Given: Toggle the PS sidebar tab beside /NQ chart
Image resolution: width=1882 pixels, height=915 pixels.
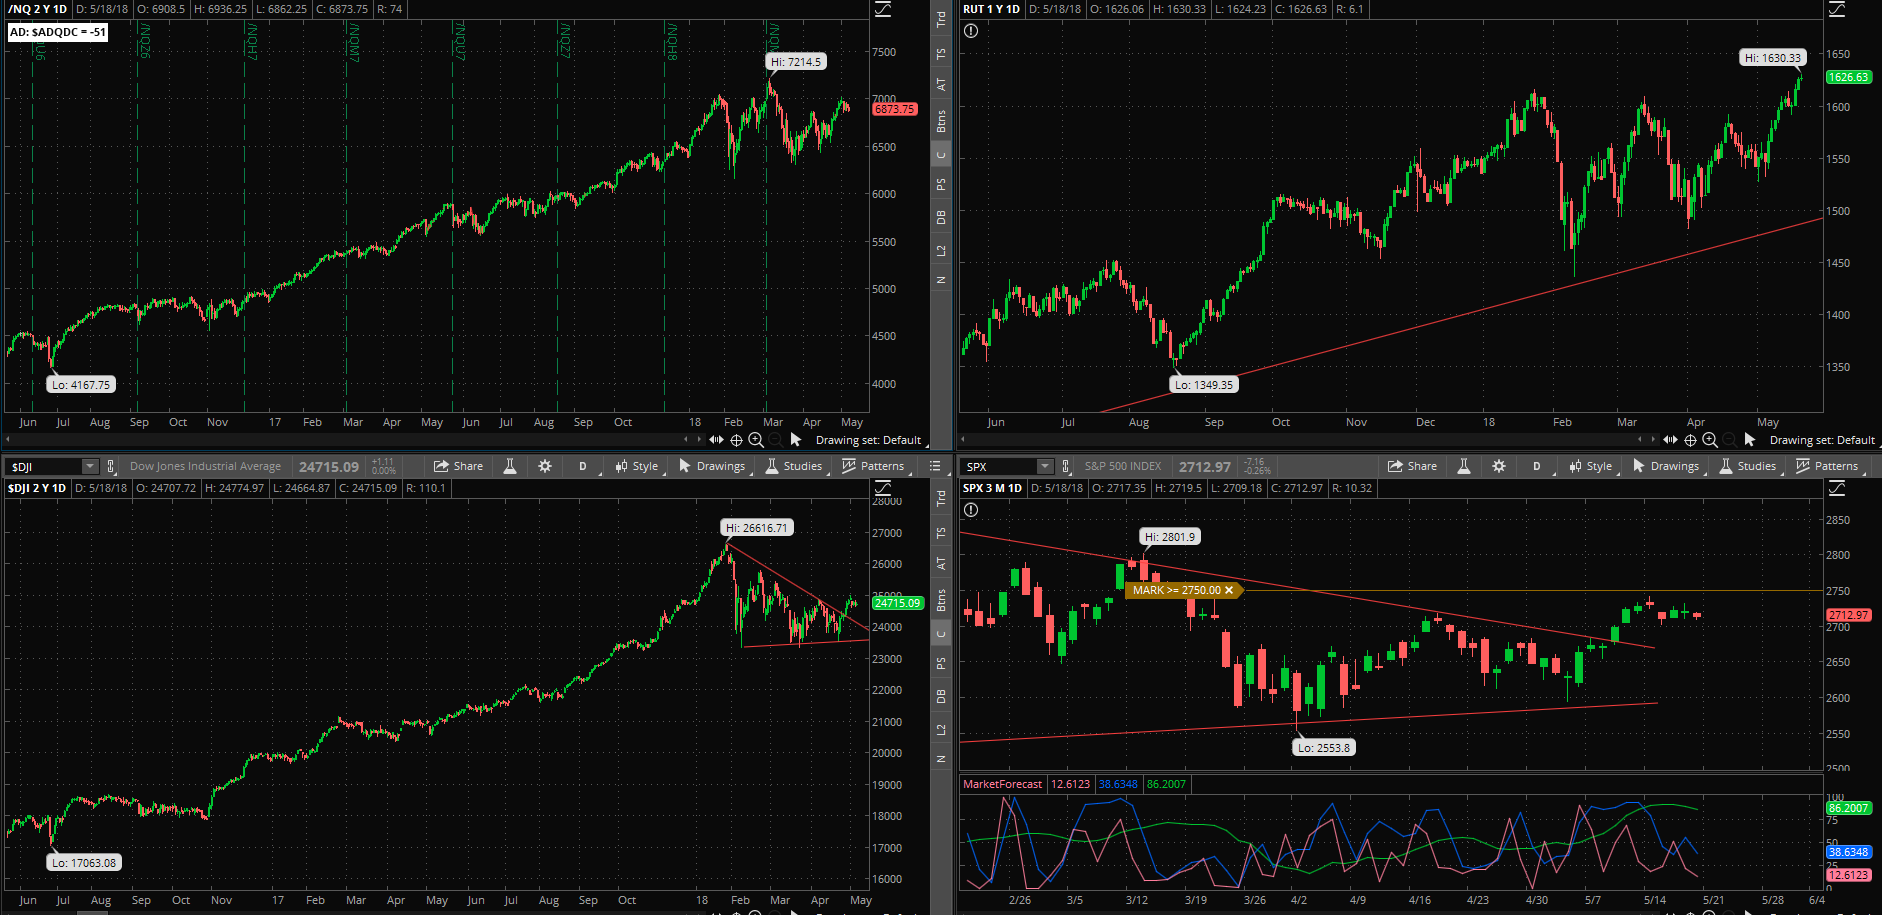Looking at the screenshot, I should click(x=941, y=185).
